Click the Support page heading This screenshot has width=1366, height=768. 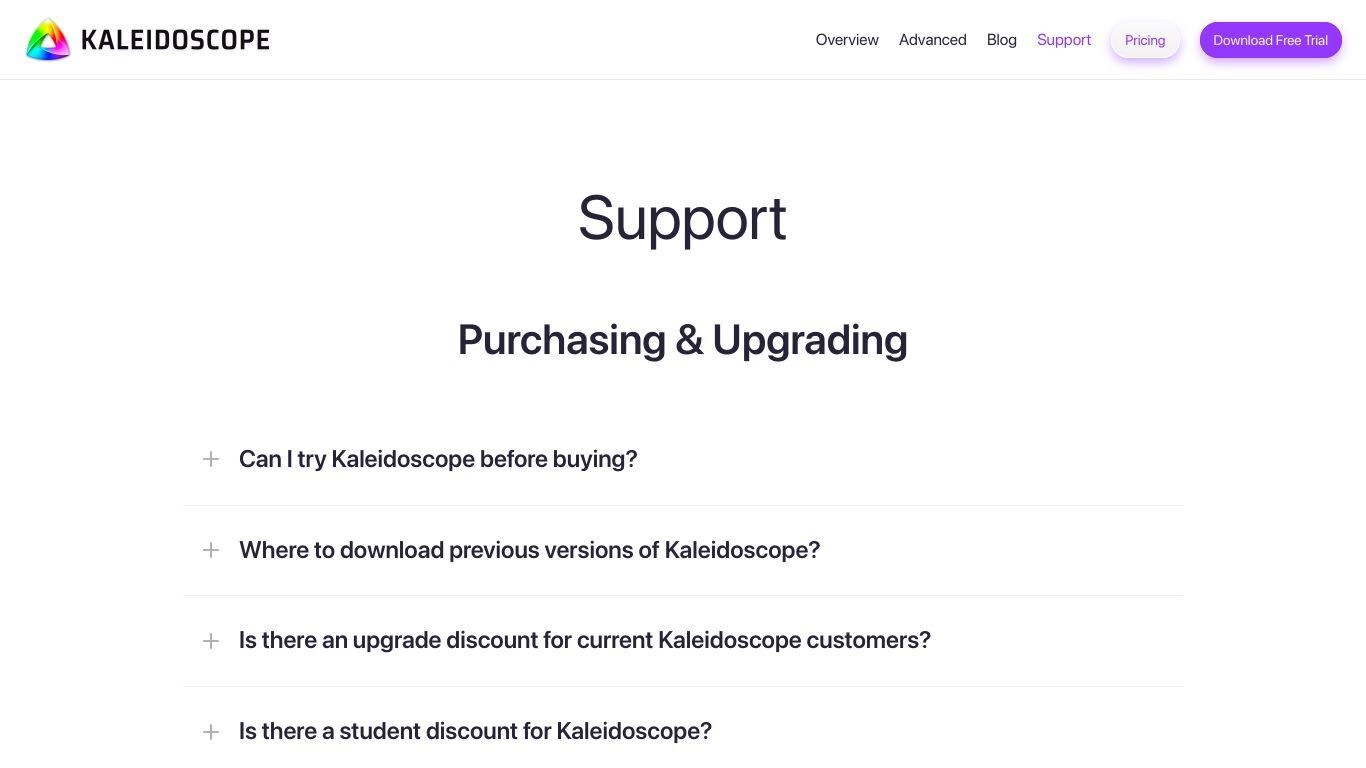coord(682,218)
